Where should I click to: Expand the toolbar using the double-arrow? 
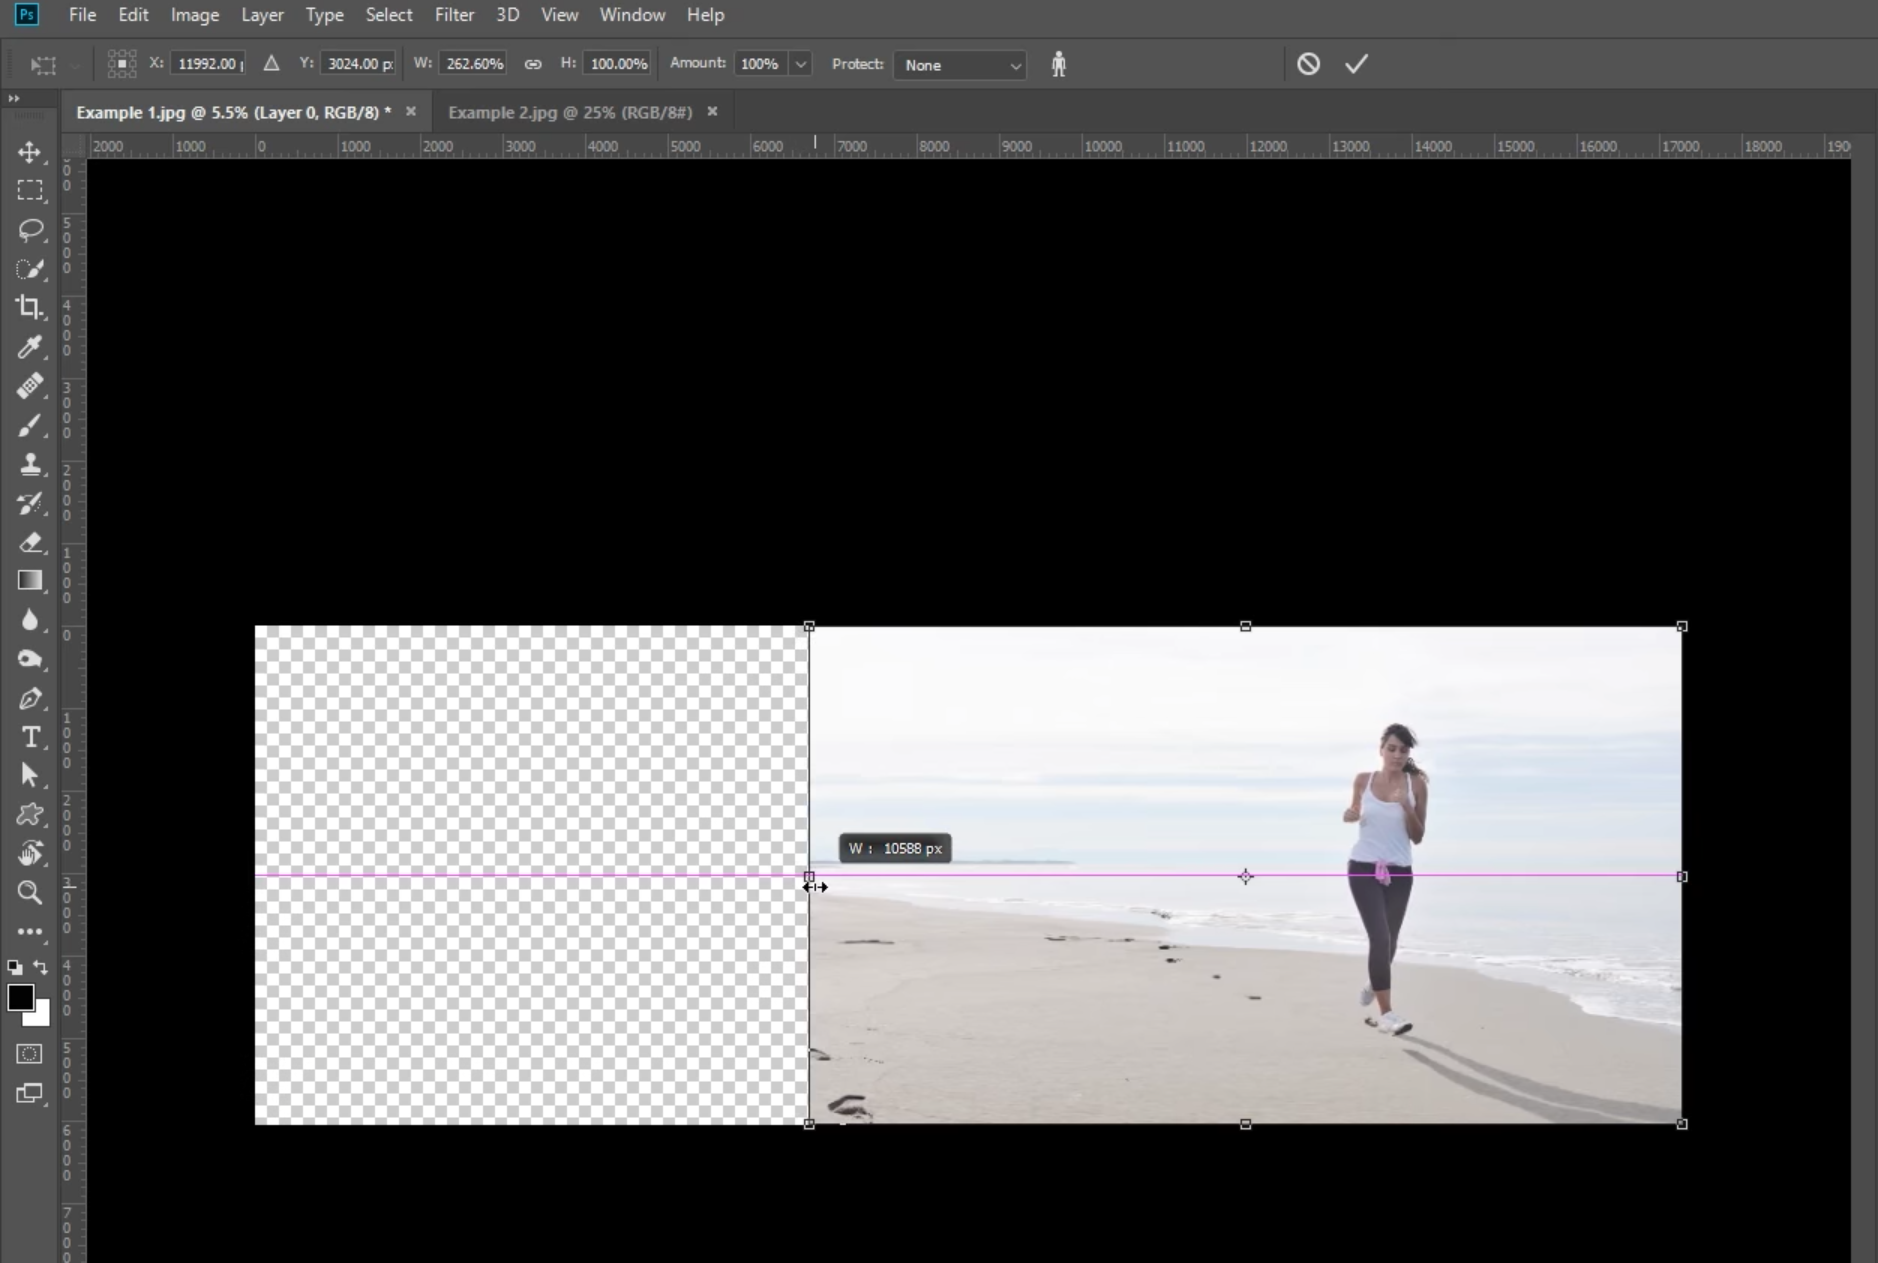click(x=14, y=99)
